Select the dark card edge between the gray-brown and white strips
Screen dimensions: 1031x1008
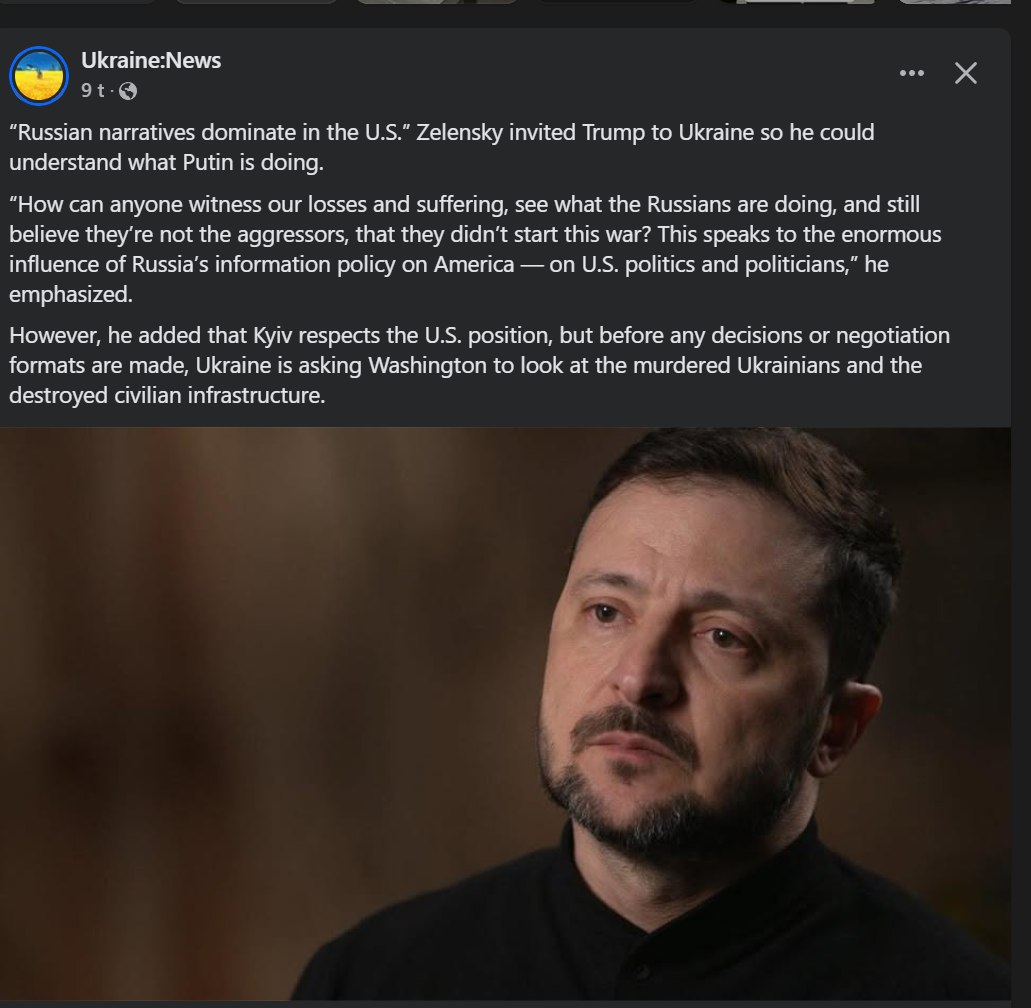pos(618,2)
